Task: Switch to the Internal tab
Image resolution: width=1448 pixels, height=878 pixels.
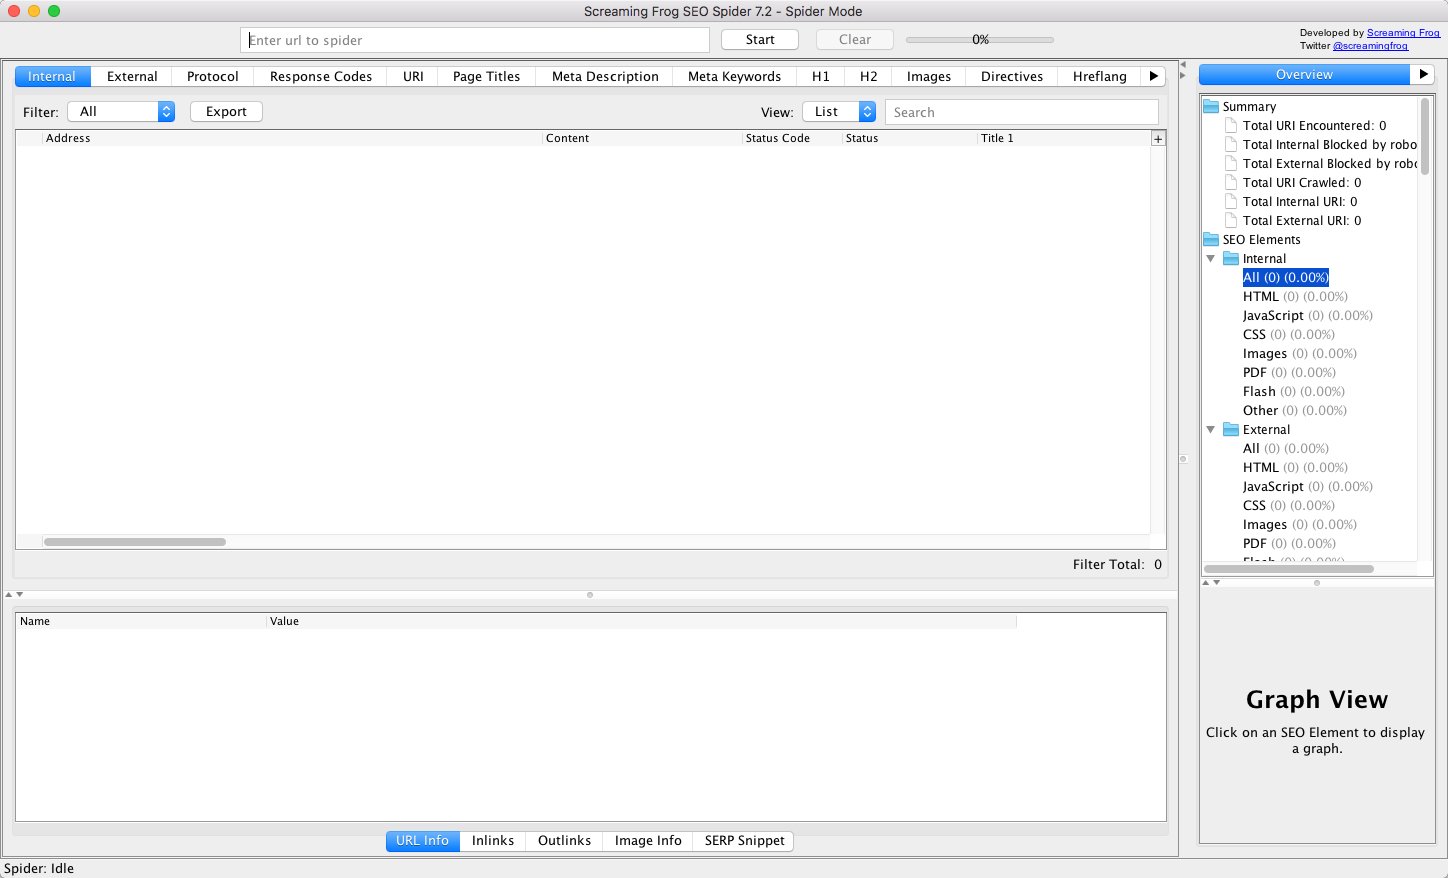Action: pyautogui.click(x=52, y=76)
